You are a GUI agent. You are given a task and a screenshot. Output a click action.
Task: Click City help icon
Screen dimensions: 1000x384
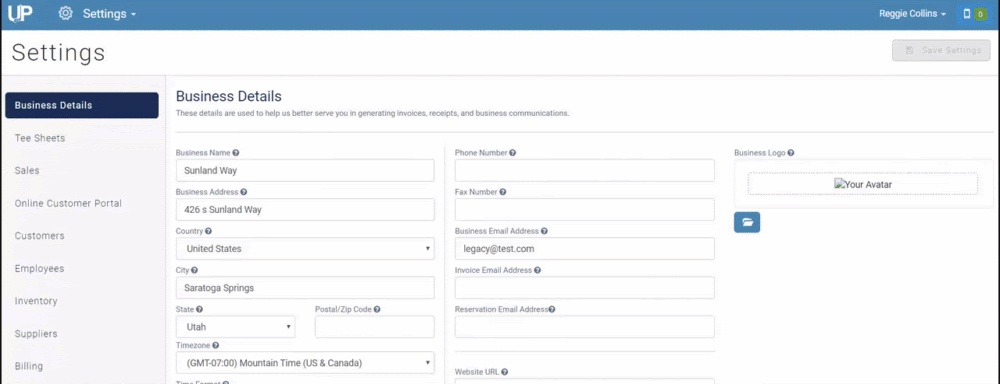[x=195, y=270]
